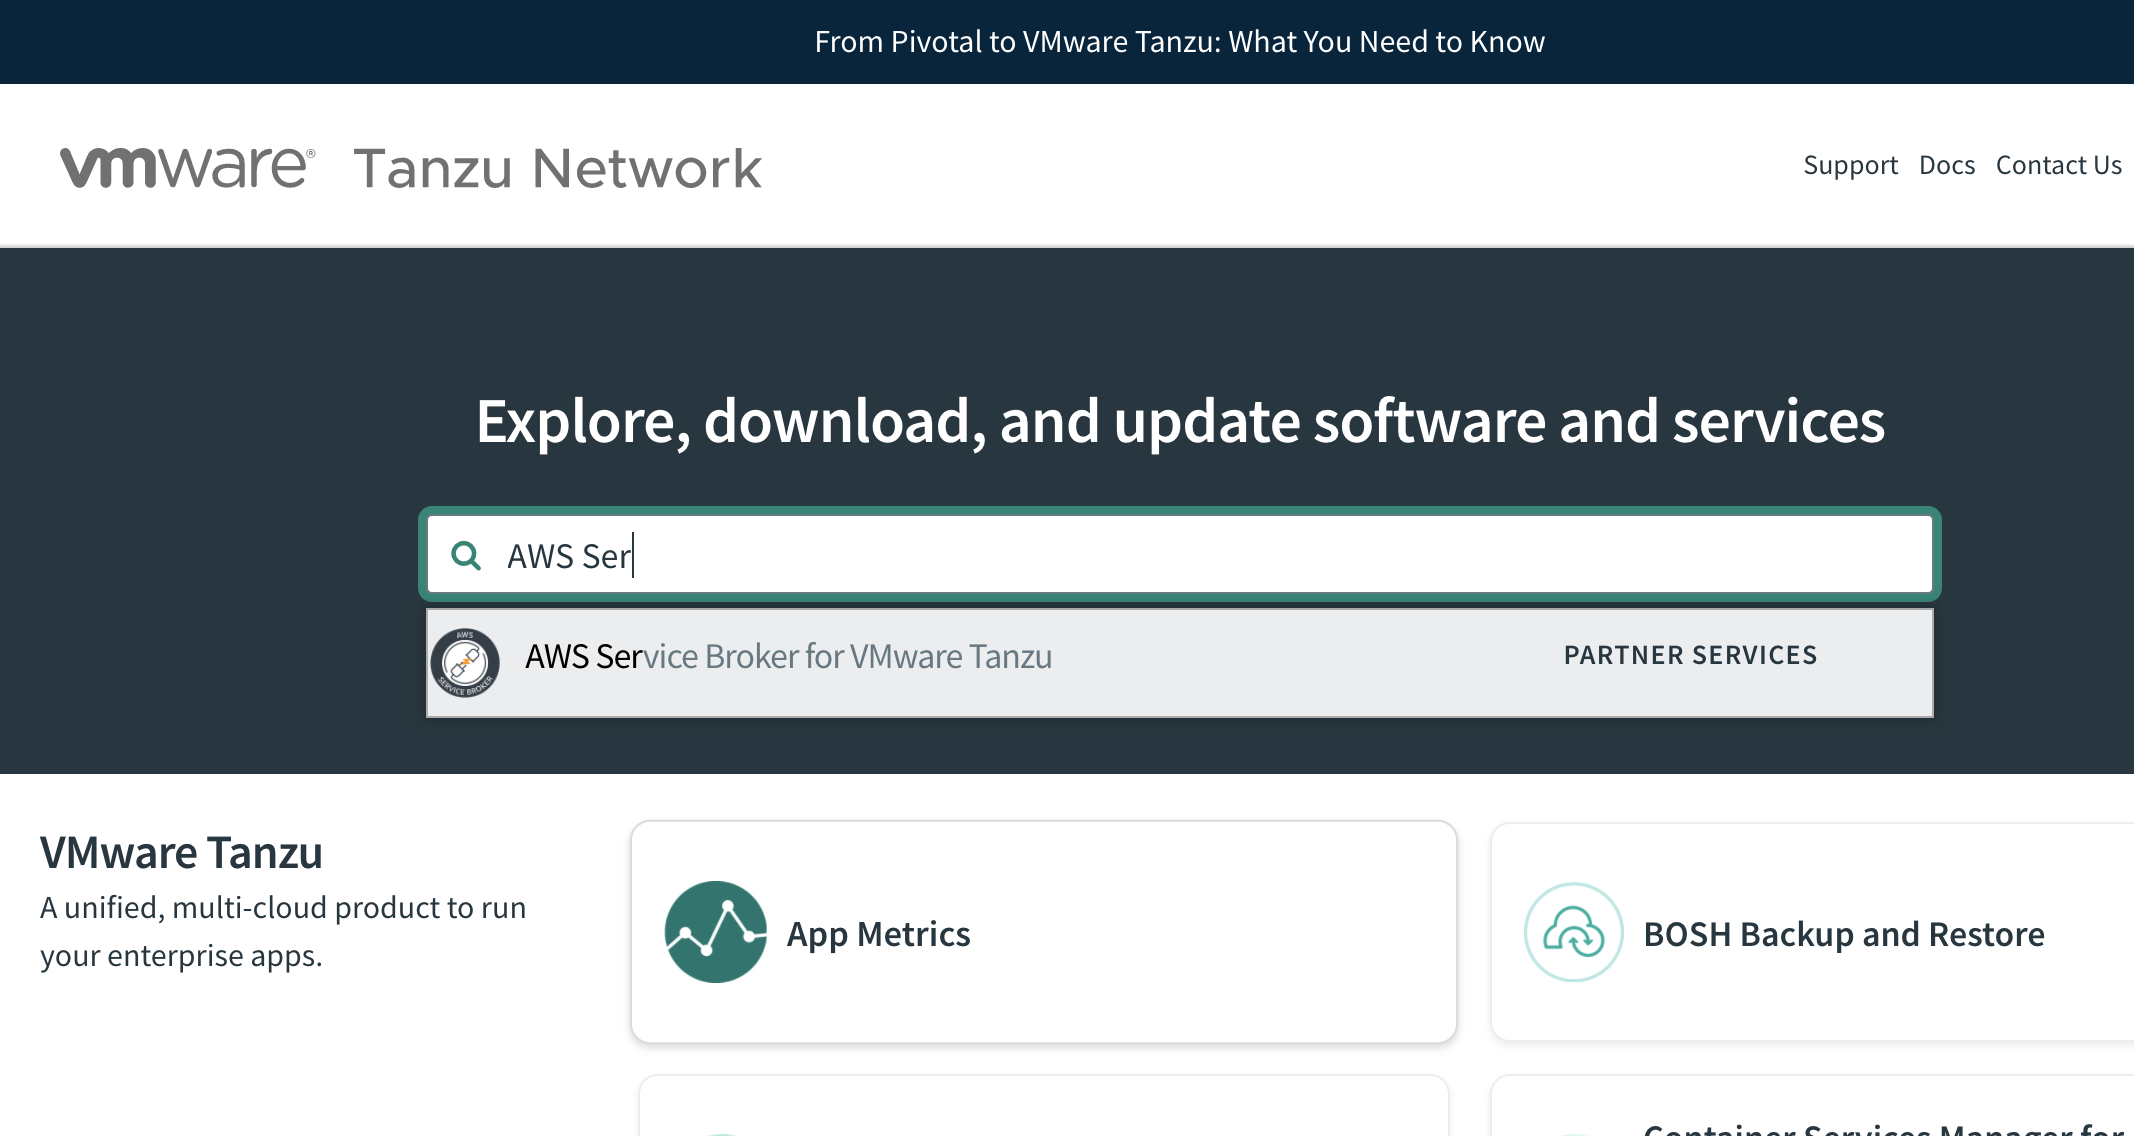Click the Tanzu Network site title
Viewport: 2134px width, 1136px height.
(x=557, y=168)
